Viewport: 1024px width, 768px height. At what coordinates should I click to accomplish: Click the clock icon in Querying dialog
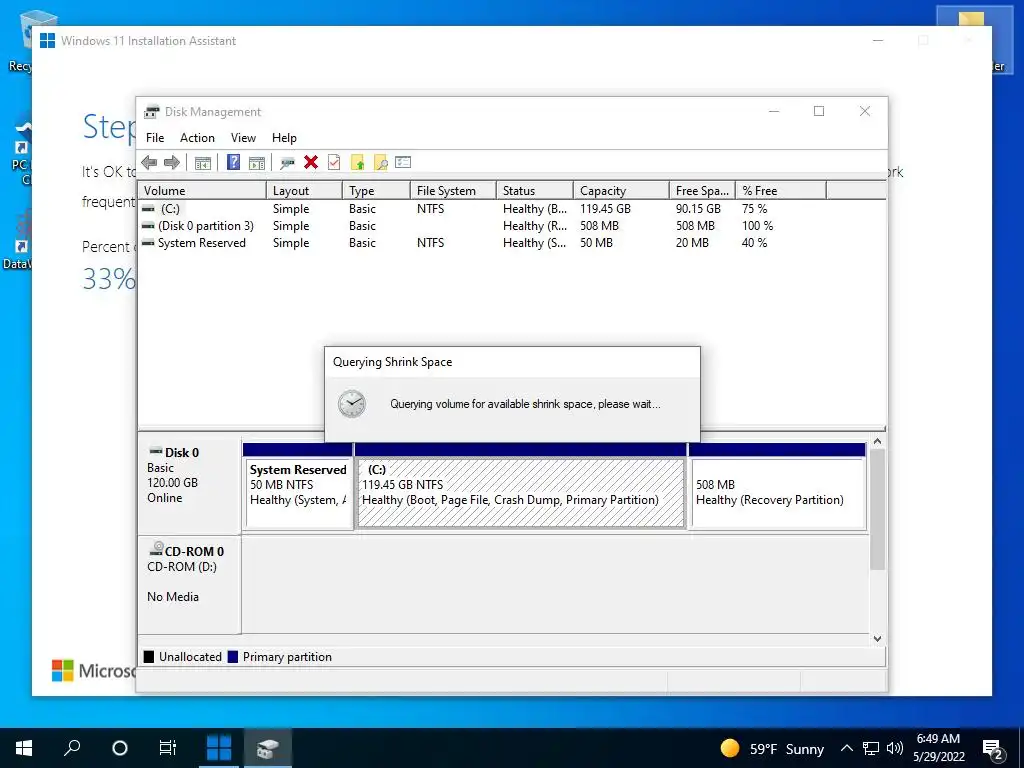[352, 404]
